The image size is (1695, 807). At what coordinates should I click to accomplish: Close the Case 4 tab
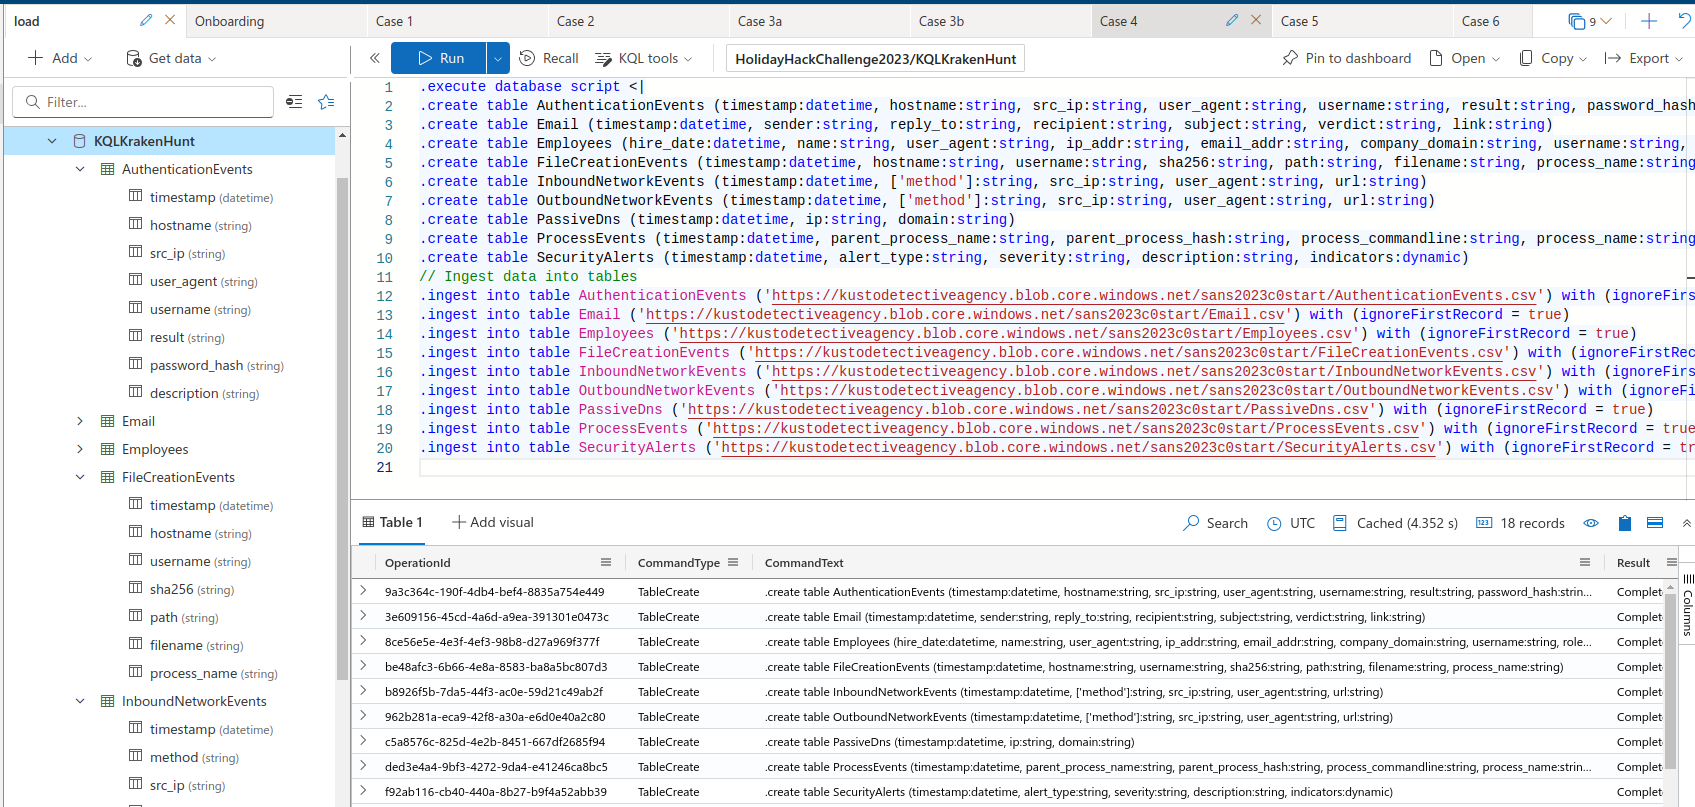point(1256,20)
